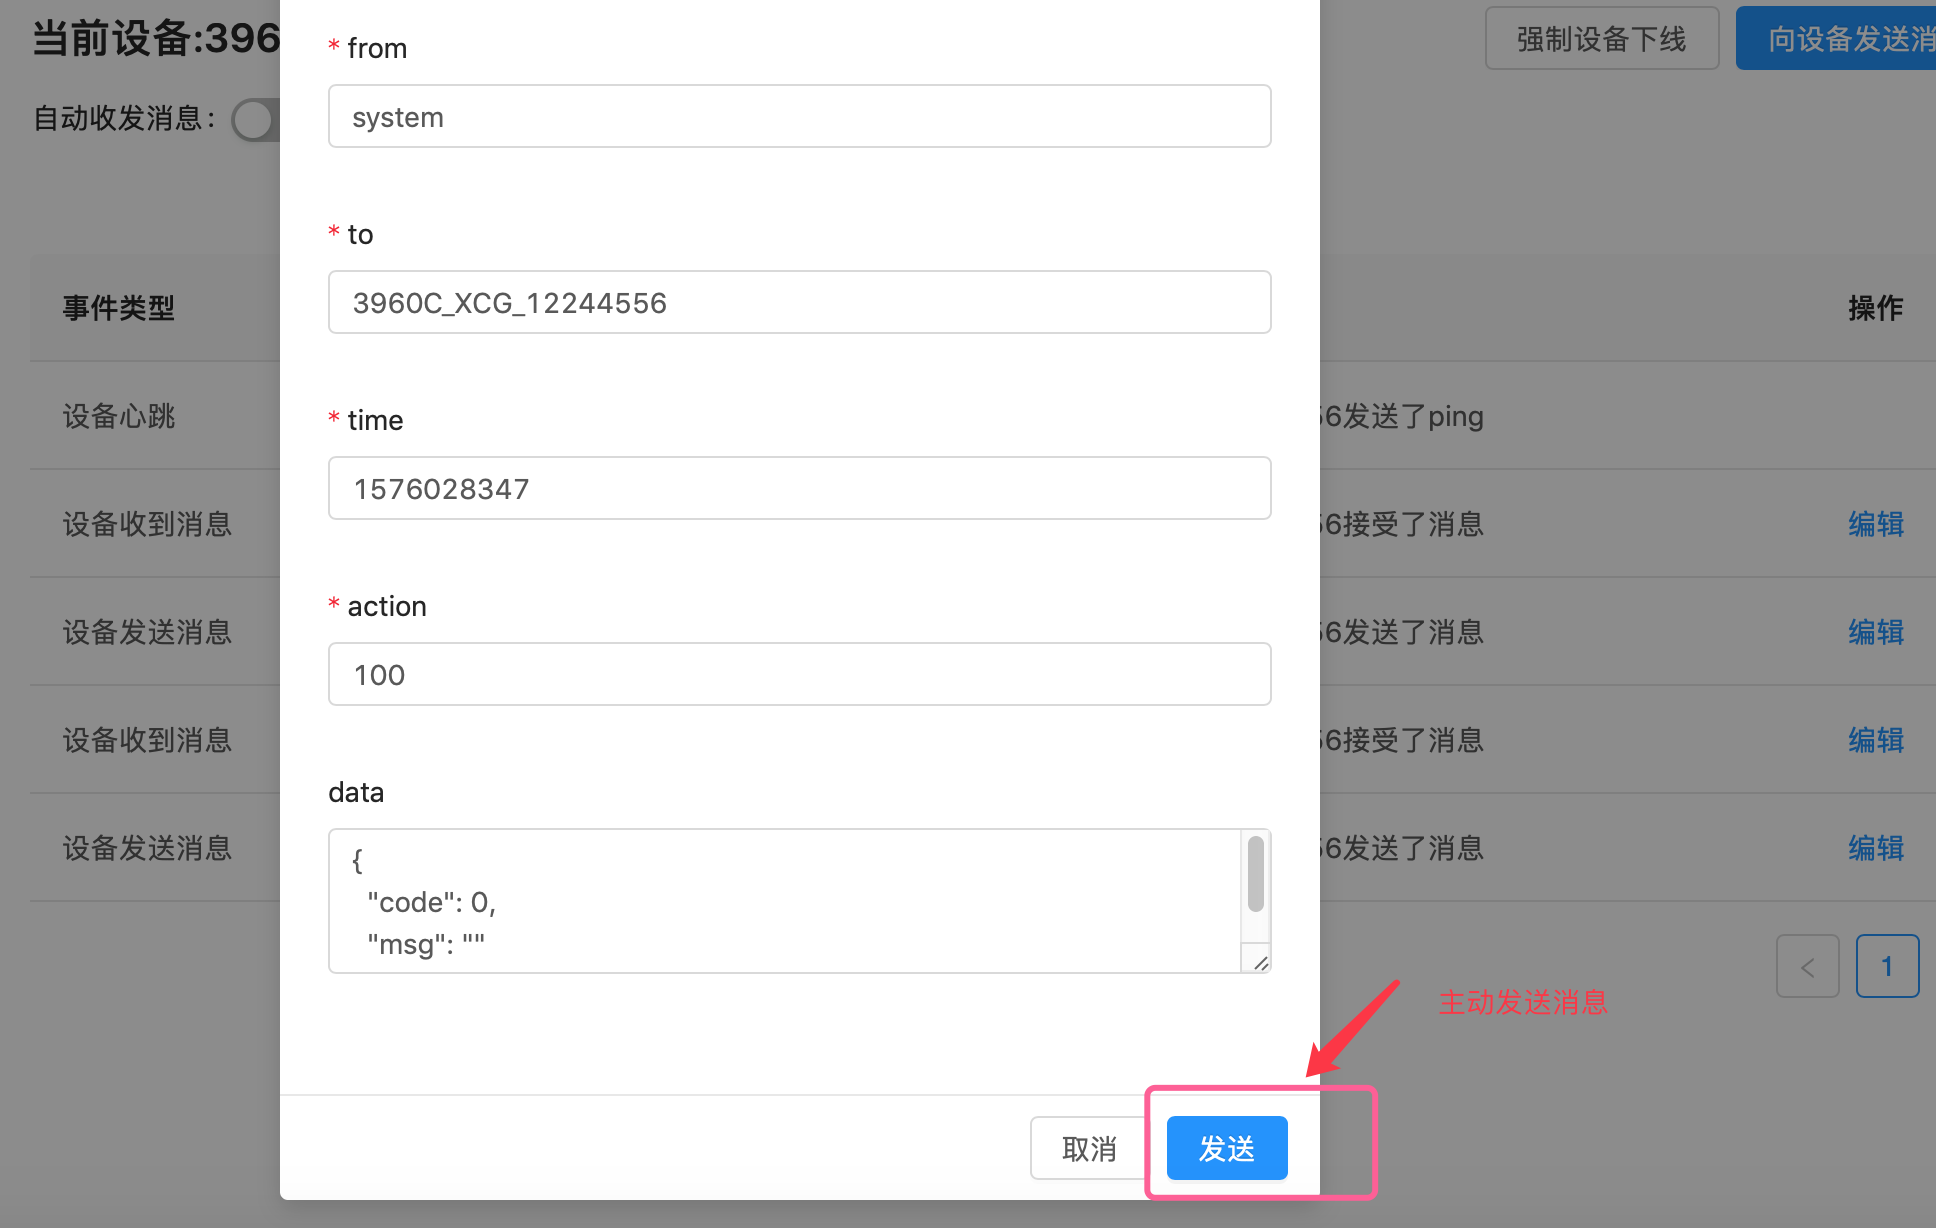This screenshot has height=1228, width=1936.
Task: Click the 取消 cancel button
Action: [x=1088, y=1148]
